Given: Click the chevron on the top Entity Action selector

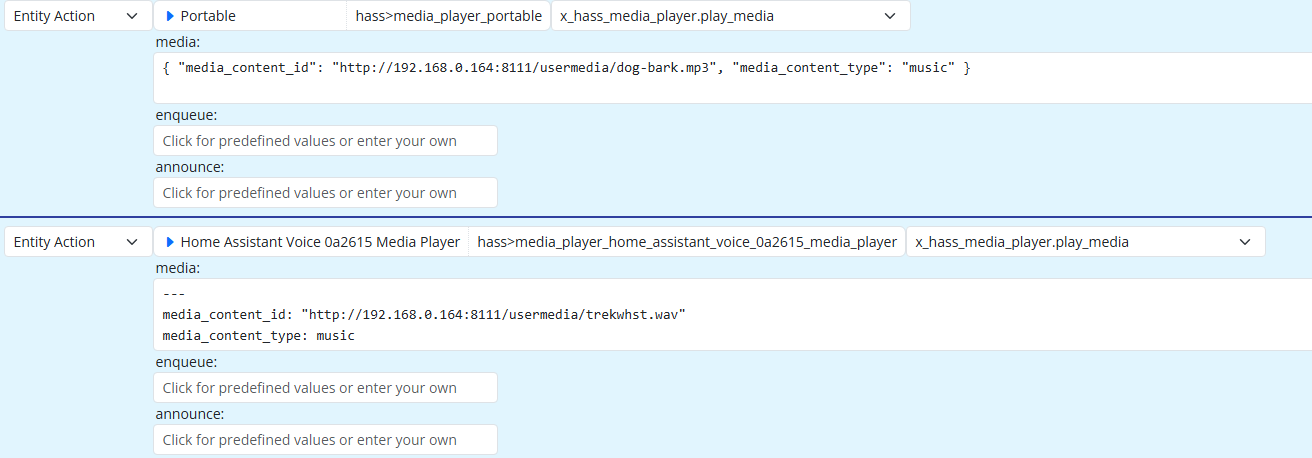Looking at the screenshot, I should [x=133, y=16].
